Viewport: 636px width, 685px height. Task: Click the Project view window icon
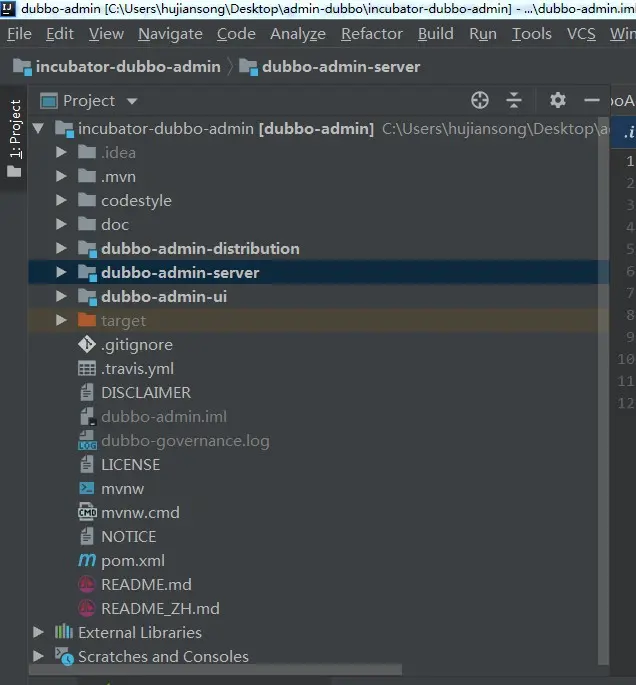click(x=48, y=101)
